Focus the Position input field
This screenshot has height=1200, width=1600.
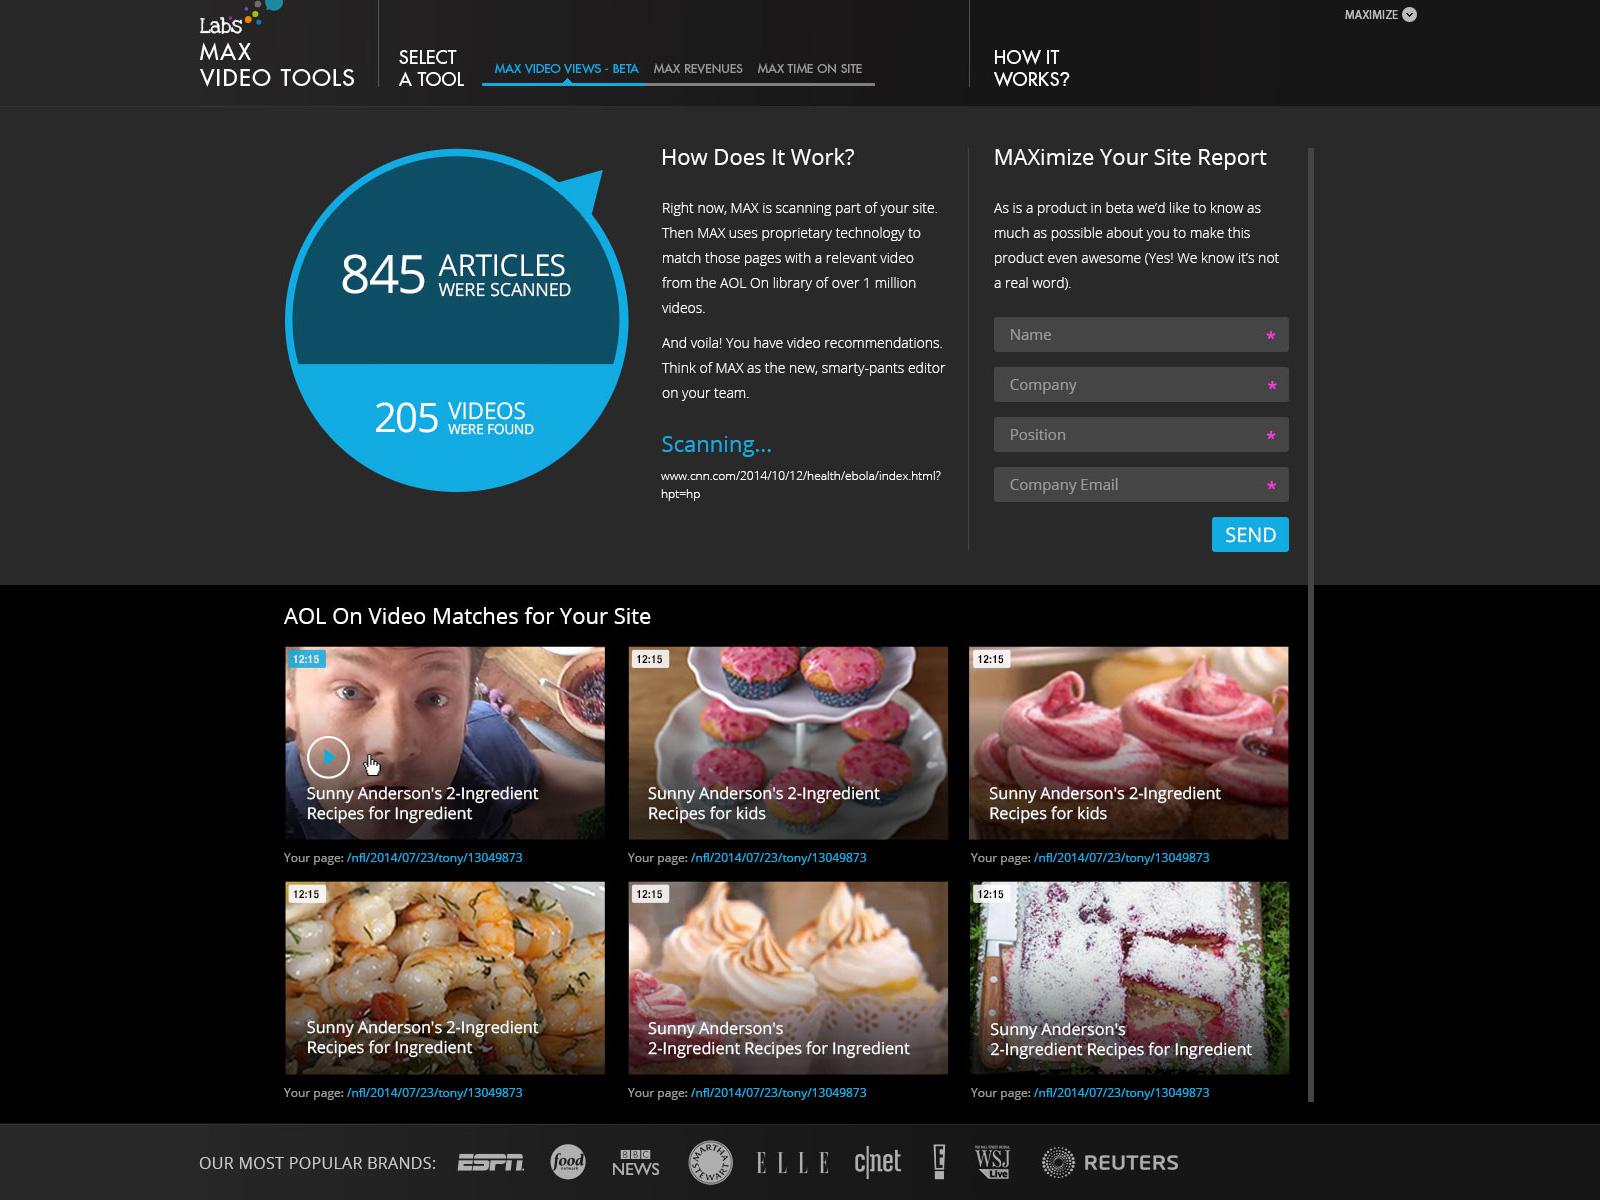[1141, 435]
